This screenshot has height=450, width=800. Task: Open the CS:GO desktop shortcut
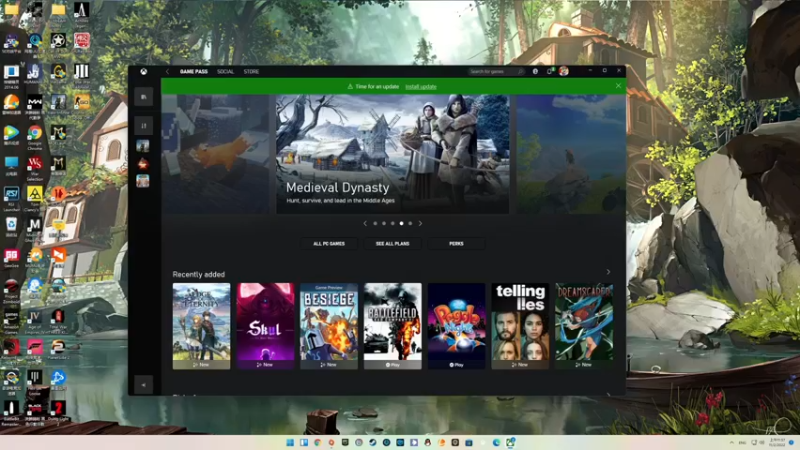(x=82, y=105)
